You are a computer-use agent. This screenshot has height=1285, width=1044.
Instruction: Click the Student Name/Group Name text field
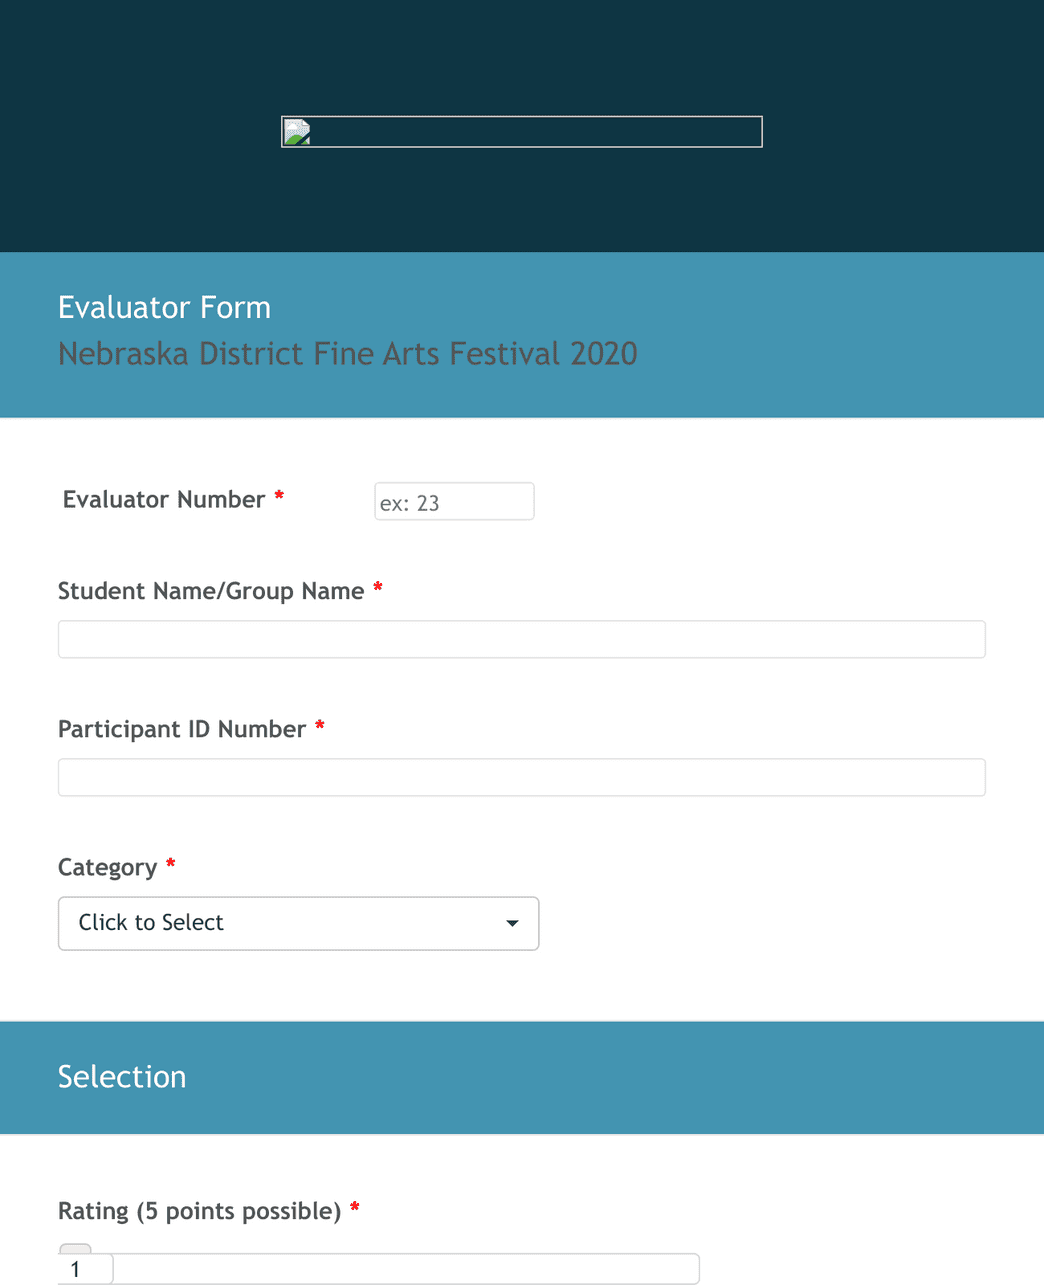522,640
